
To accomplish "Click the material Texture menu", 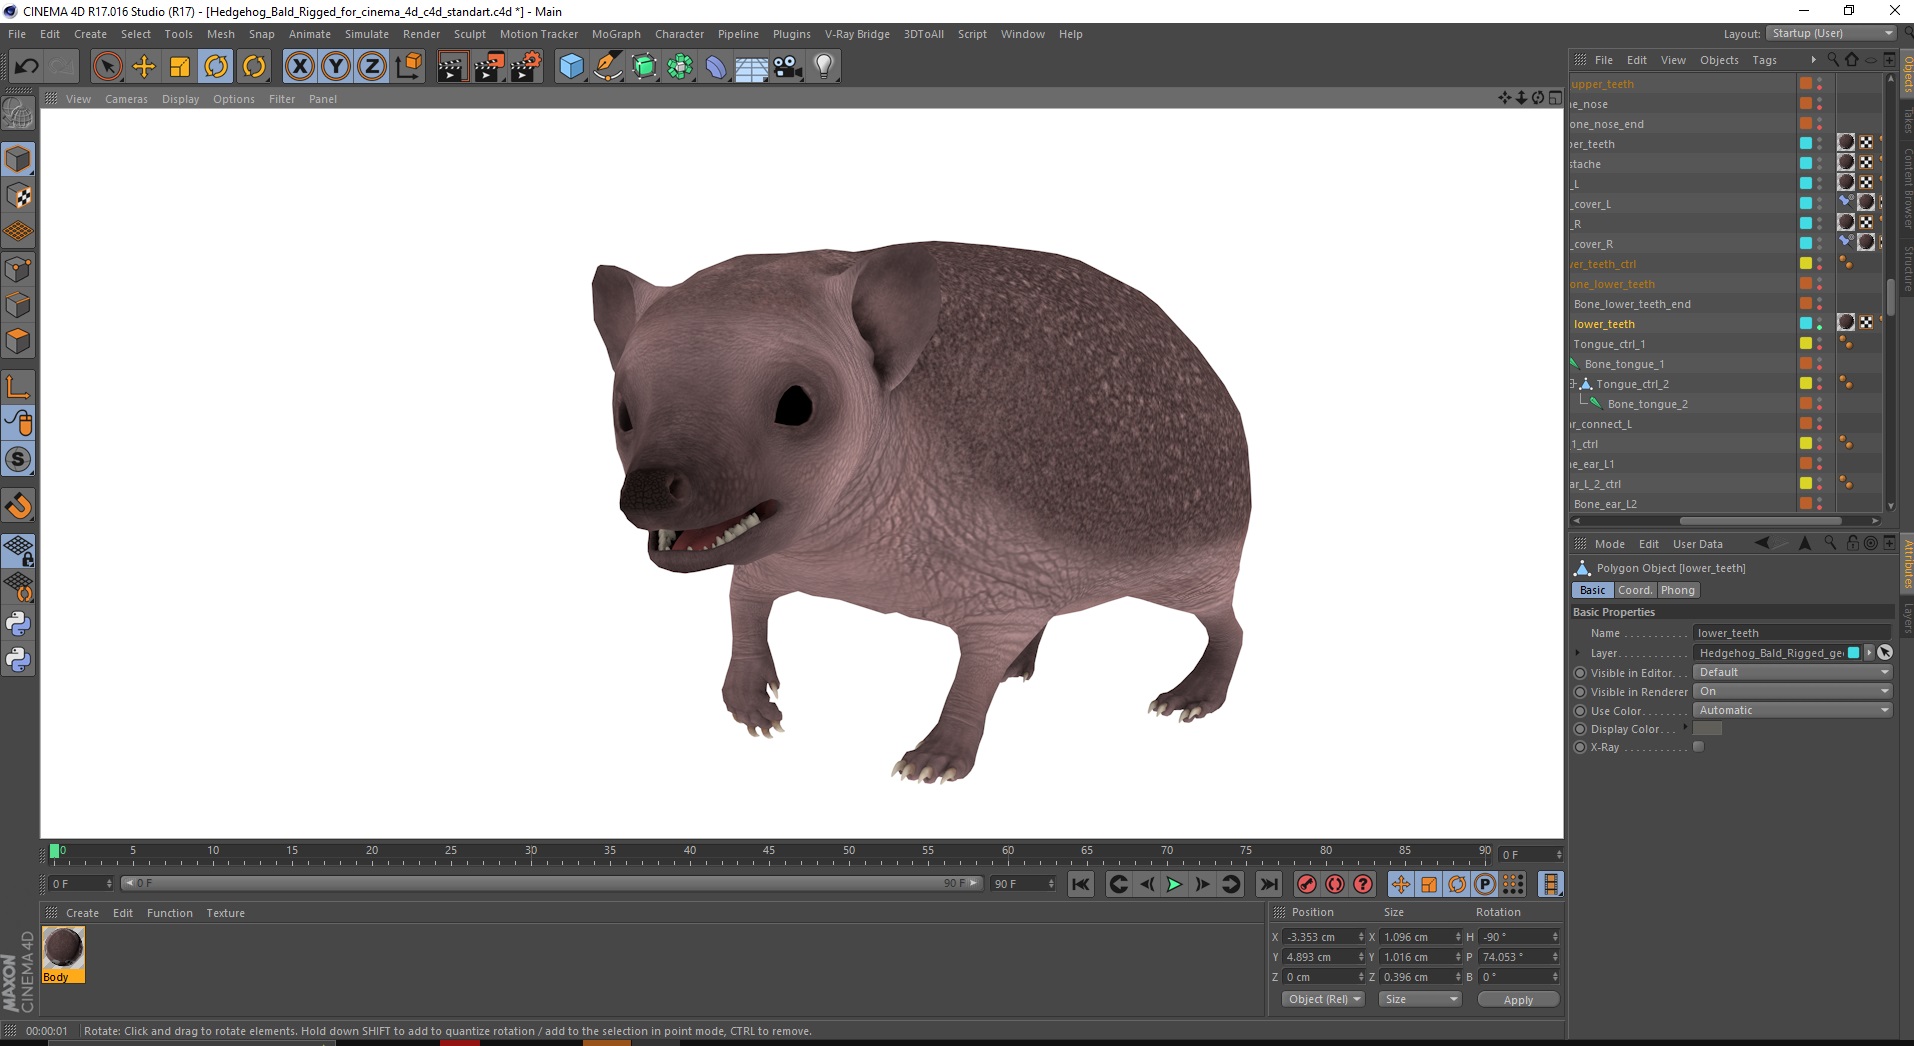I will click(225, 913).
